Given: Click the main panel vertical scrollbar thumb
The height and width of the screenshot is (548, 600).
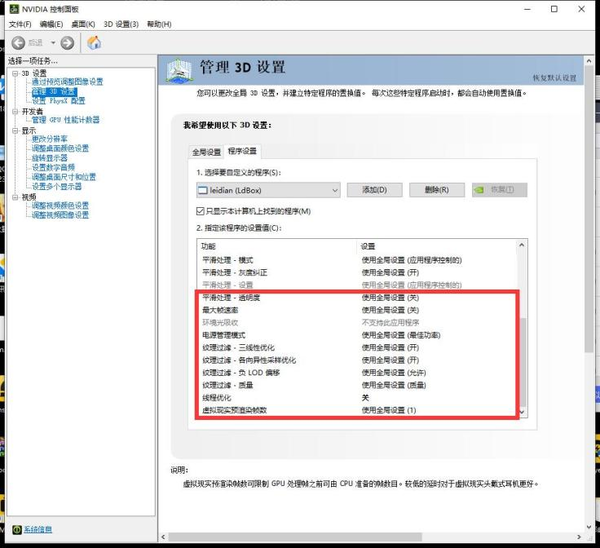Looking at the screenshot, I should (589, 209).
